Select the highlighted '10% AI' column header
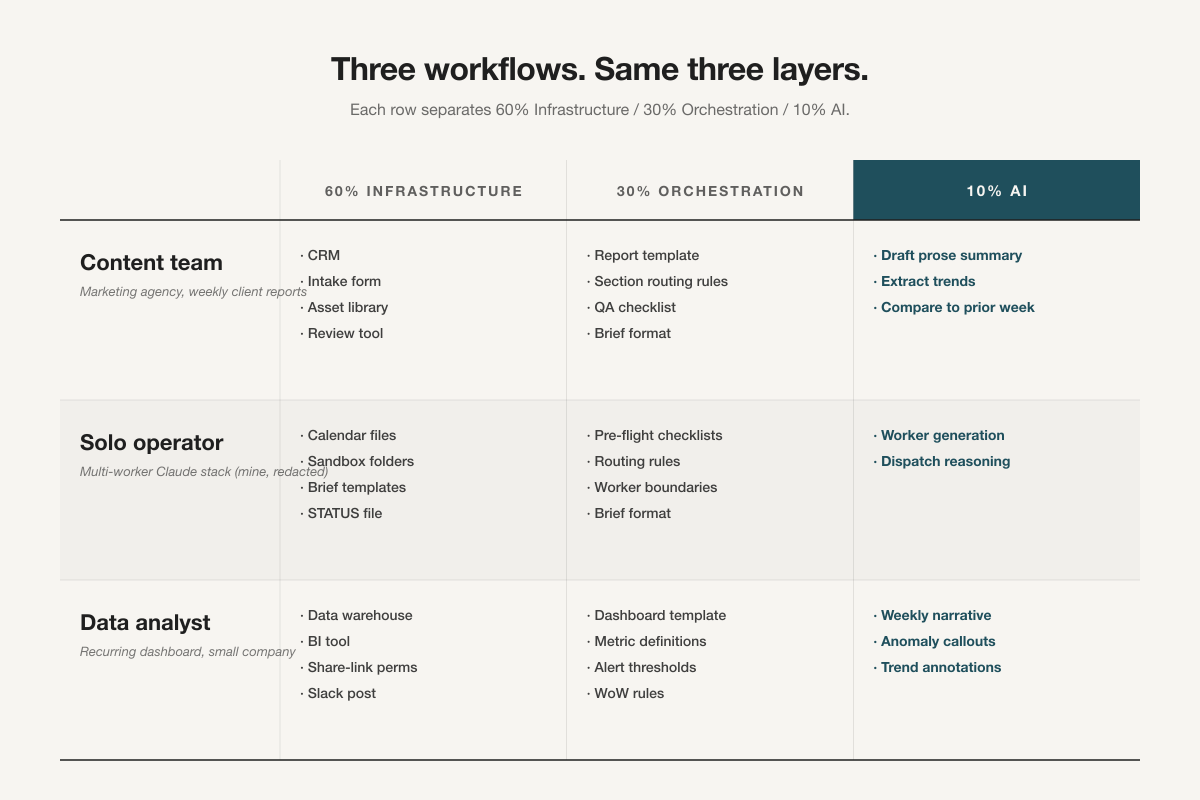The height and width of the screenshot is (800, 1200). pos(997,190)
